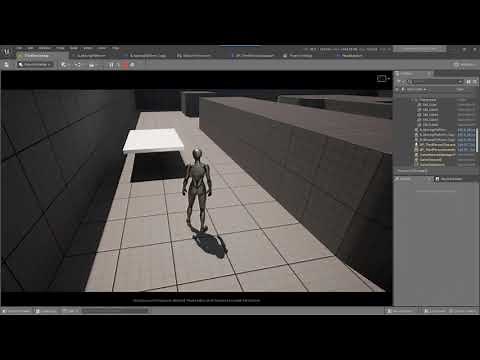Image resolution: width=480 pixels, height=360 pixels.
Task: Open the Edit menu
Action: 30,48
